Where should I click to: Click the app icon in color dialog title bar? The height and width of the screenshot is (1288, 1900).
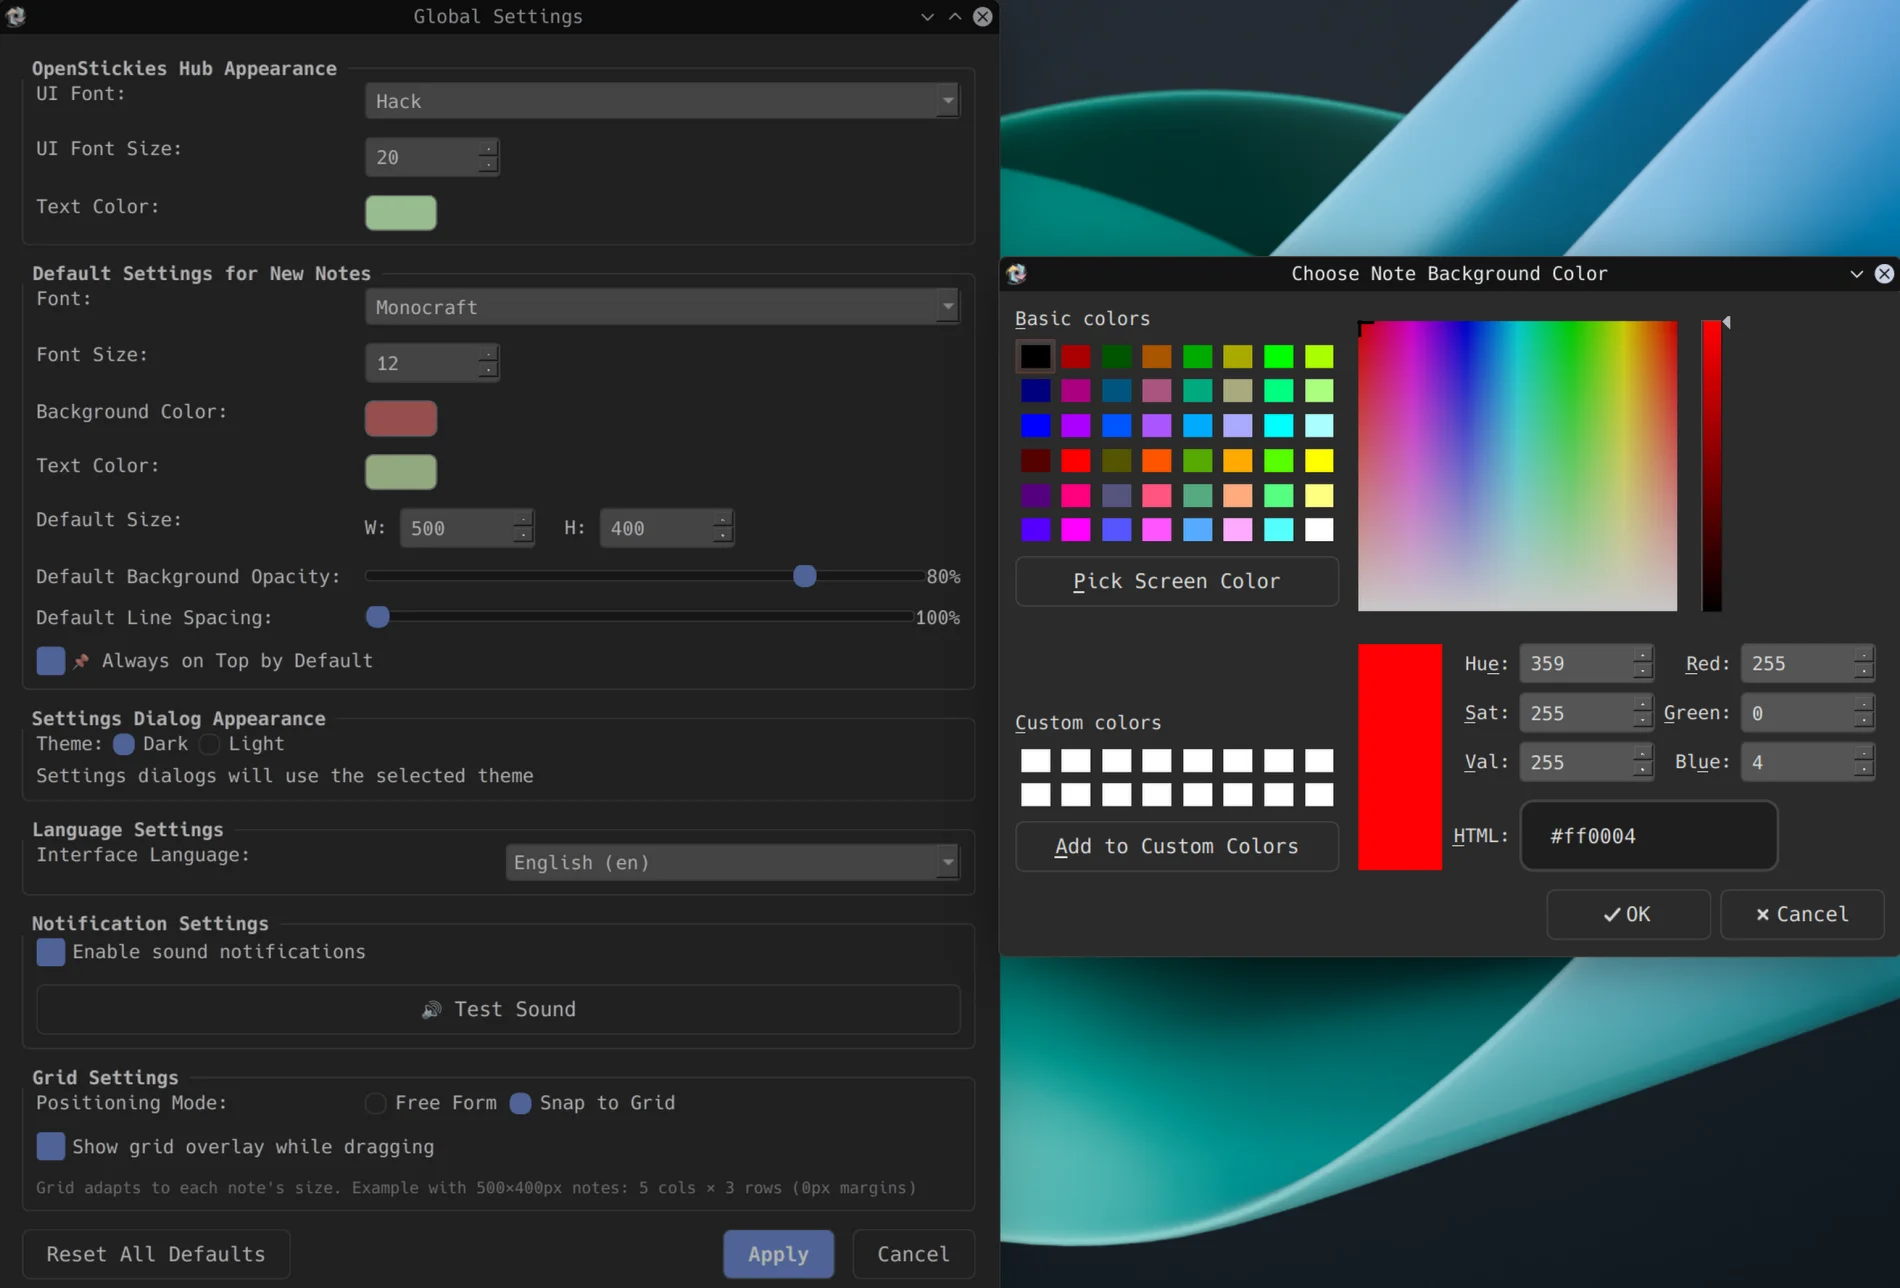1016,273
